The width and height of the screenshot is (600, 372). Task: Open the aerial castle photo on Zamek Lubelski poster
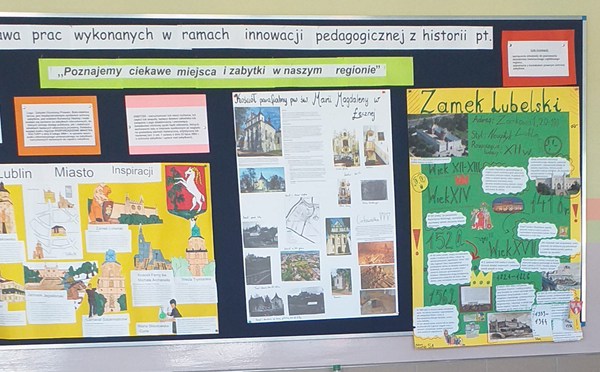[x=438, y=135]
